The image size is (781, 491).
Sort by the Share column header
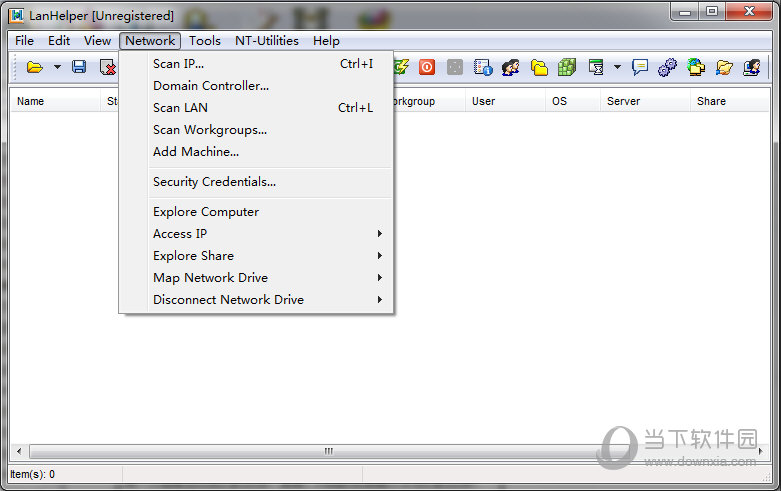(730, 101)
